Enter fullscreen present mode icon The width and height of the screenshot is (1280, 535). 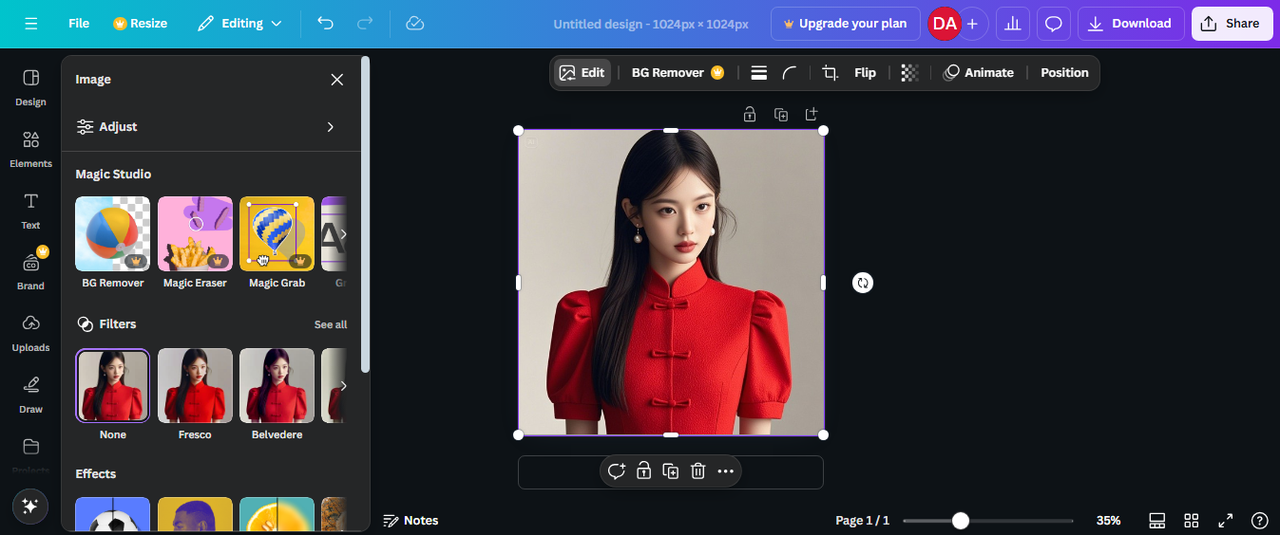(x=1225, y=520)
